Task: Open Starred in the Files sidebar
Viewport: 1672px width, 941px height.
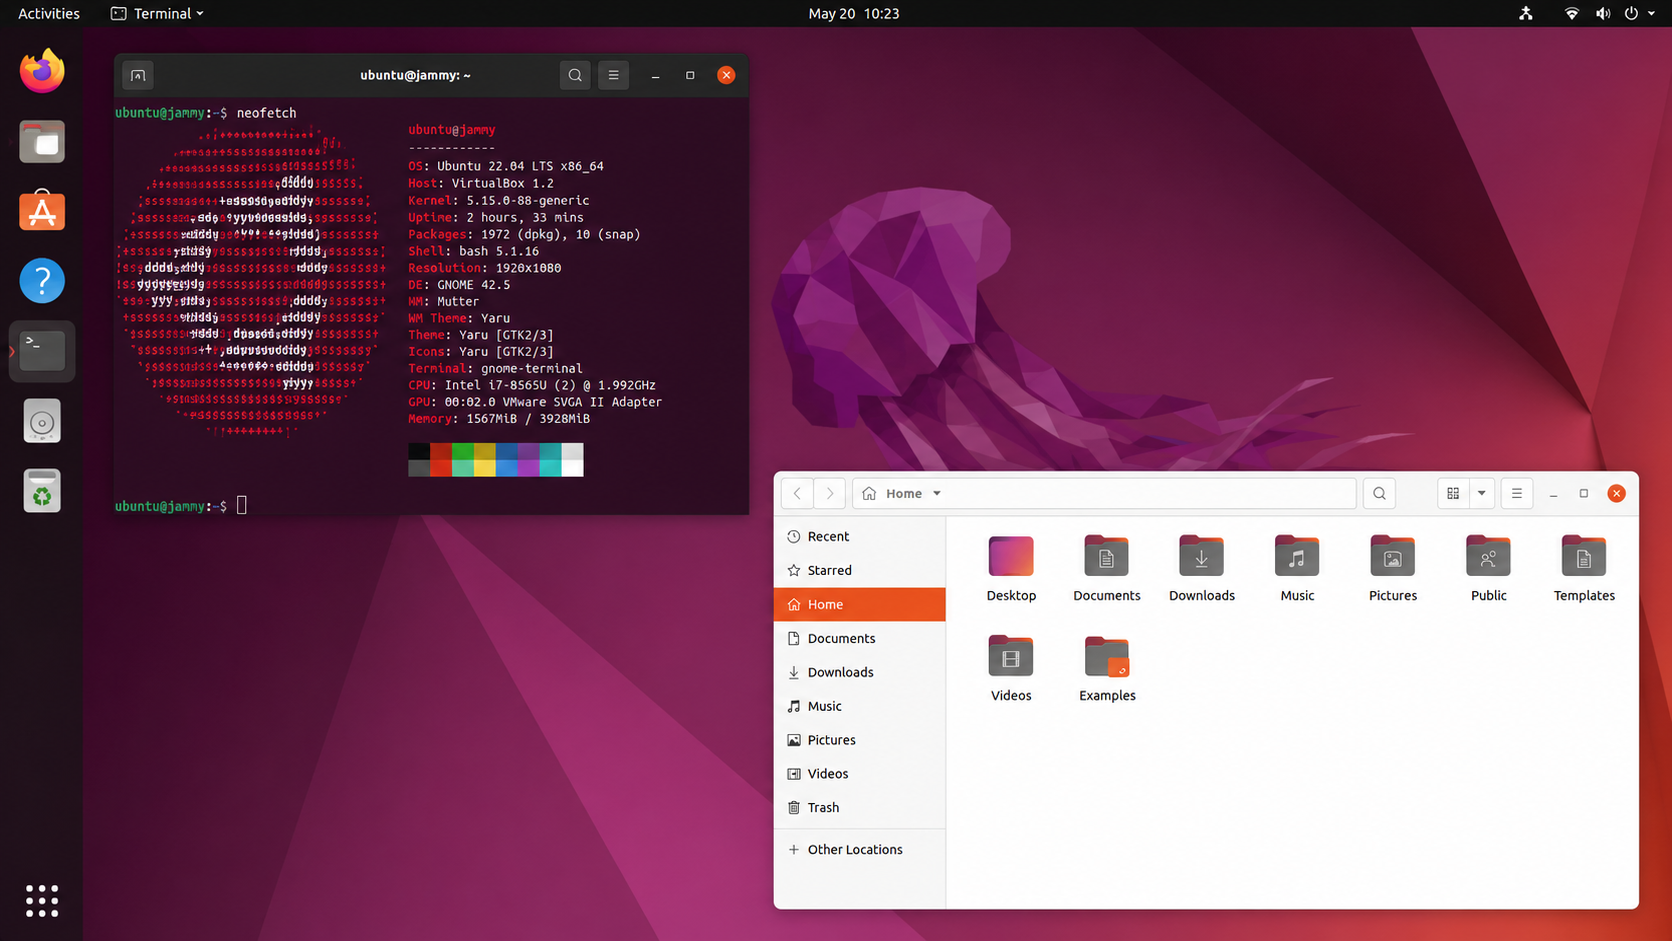Action: pos(860,570)
